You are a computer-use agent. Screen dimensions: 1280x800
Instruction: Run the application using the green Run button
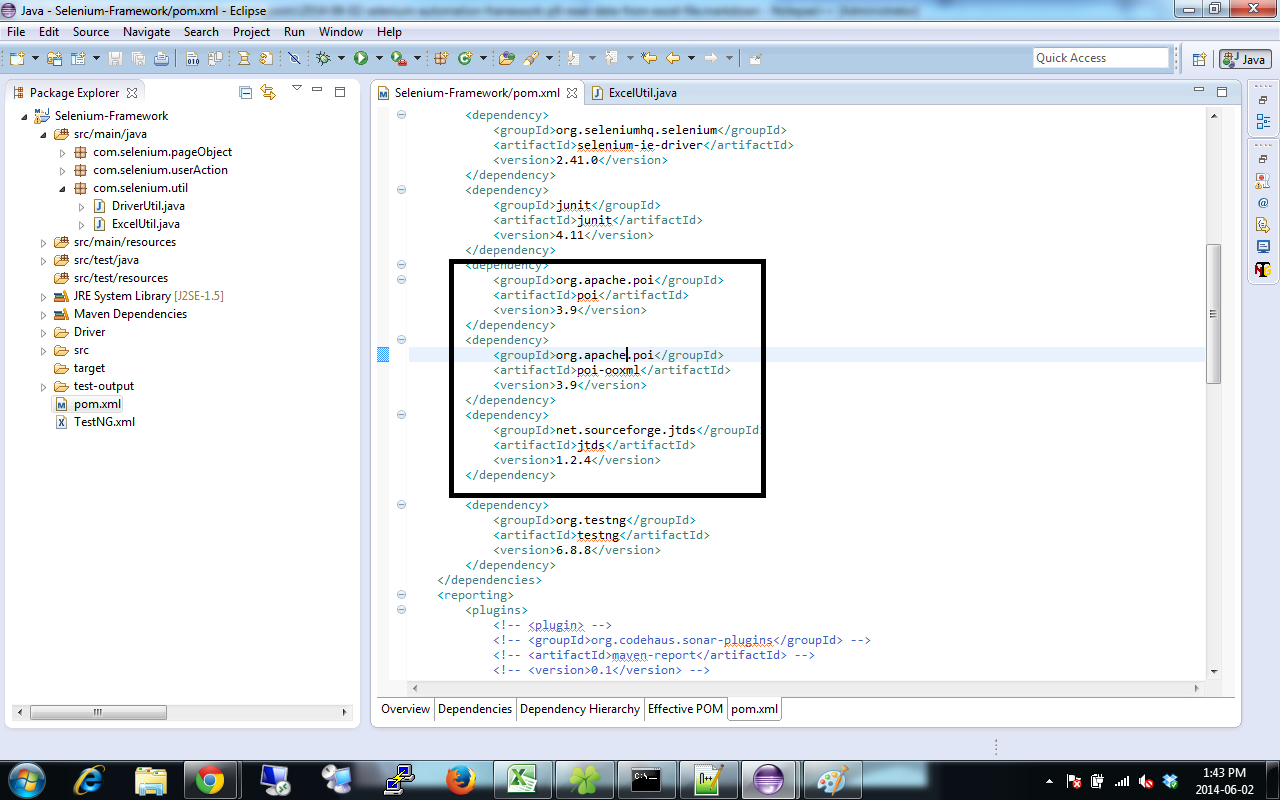[x=361, y=57]
